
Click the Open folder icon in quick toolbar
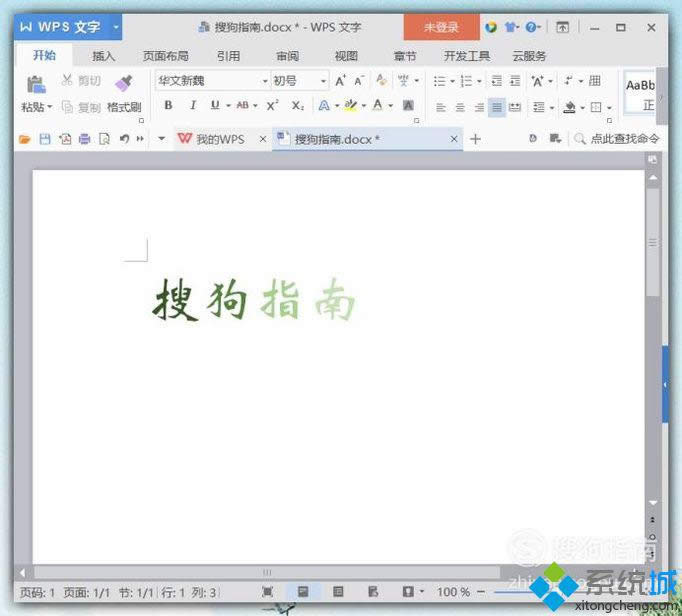click(x=25, y=139)
